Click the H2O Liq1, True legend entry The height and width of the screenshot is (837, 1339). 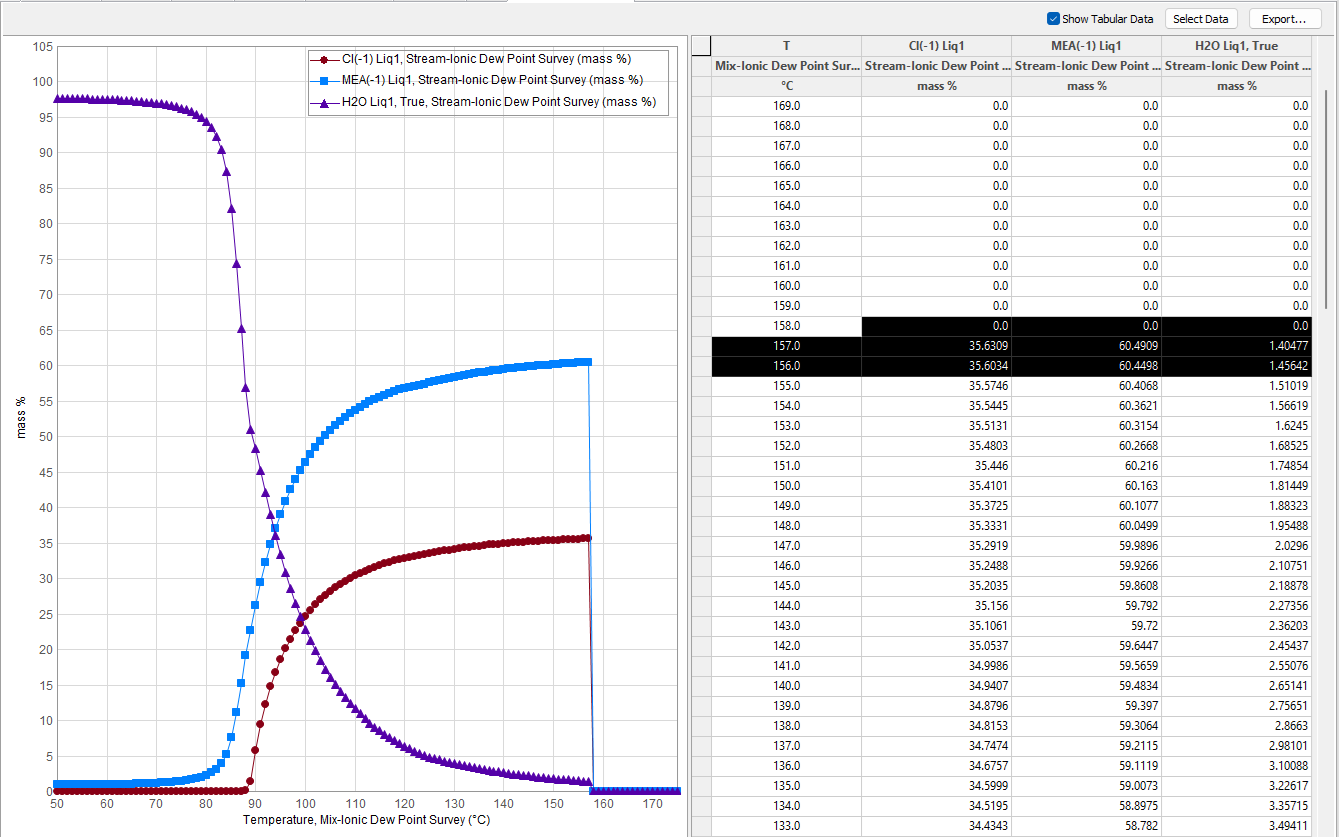pyautogui.click(x=486, y=101)
